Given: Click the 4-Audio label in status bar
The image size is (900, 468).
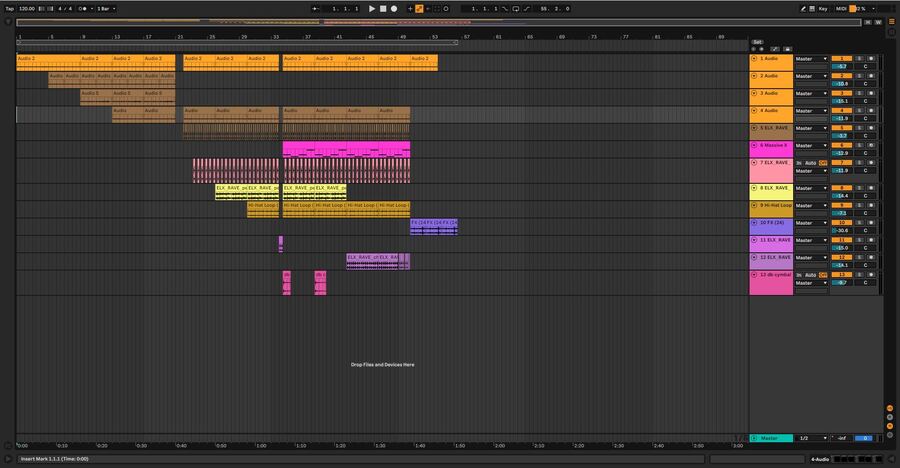Looking at the screenshot, I should (820, 459).
